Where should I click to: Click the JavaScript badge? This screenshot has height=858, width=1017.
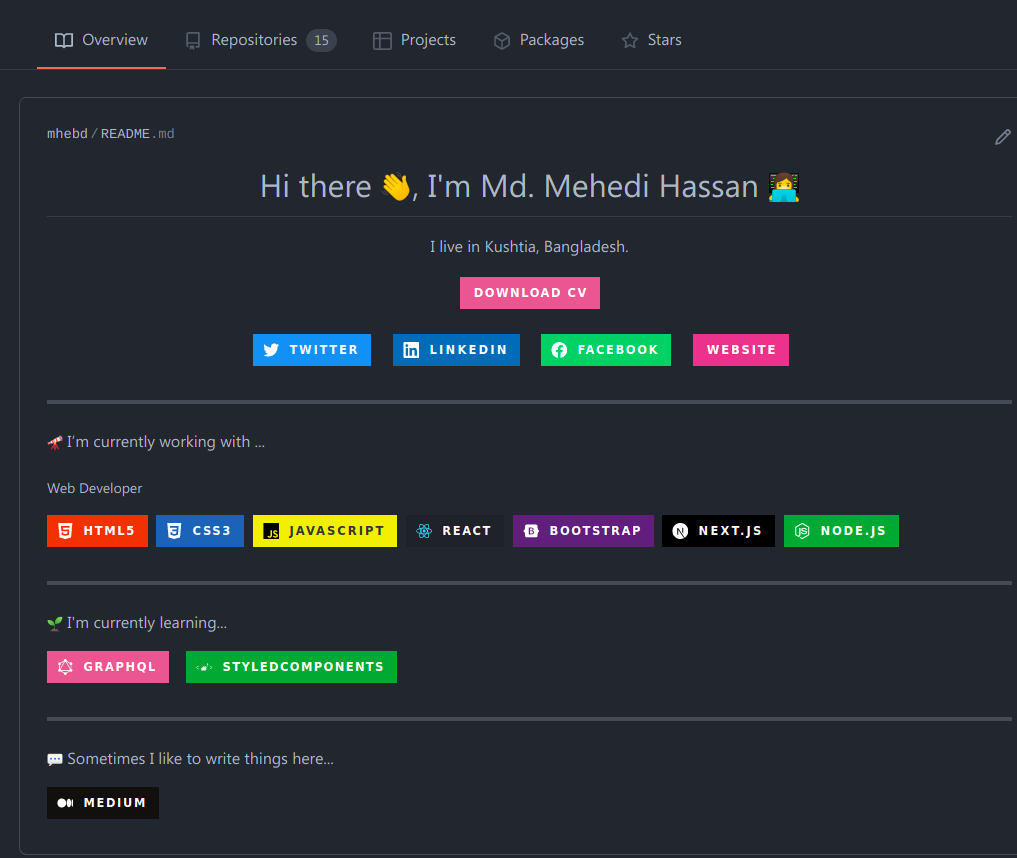(x=325, y=531)
